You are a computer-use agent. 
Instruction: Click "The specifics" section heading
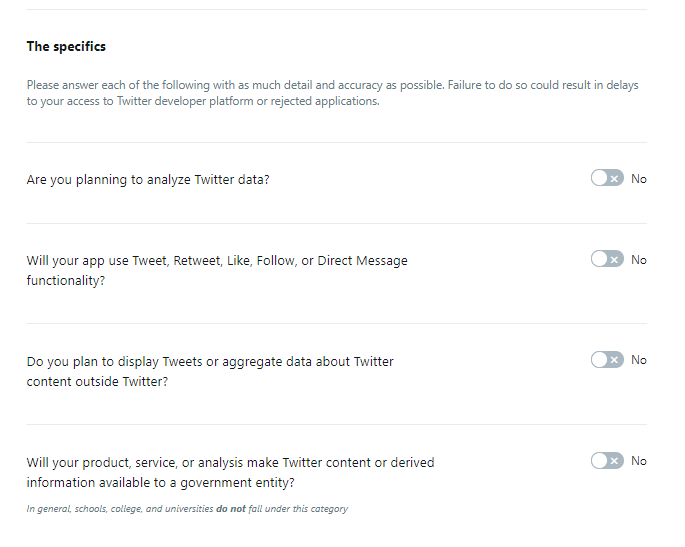pos(66,47)
